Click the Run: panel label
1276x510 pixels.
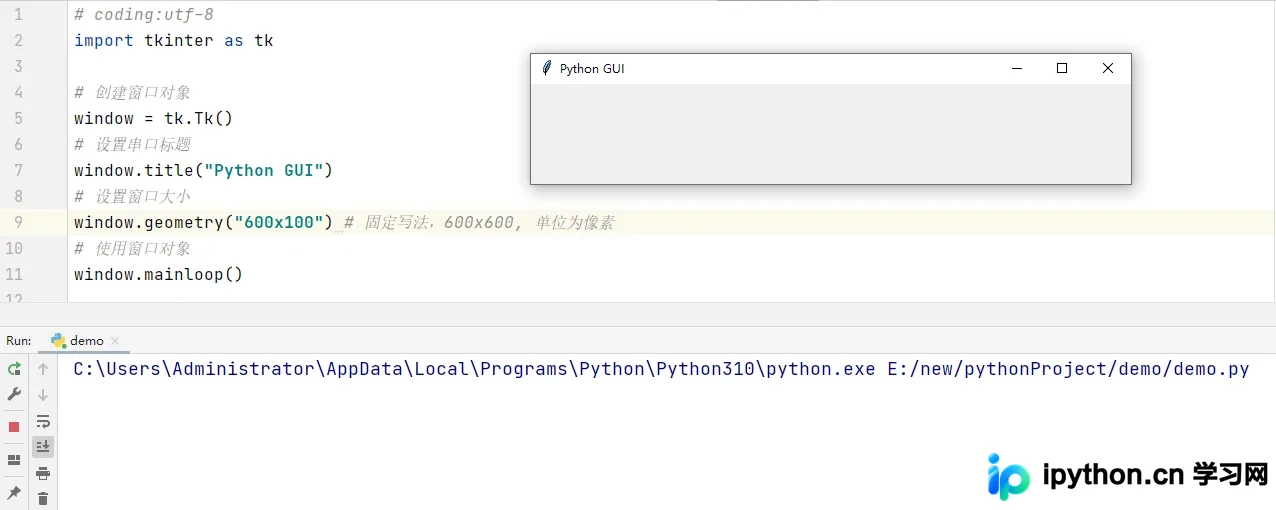[x=18, y=341]
